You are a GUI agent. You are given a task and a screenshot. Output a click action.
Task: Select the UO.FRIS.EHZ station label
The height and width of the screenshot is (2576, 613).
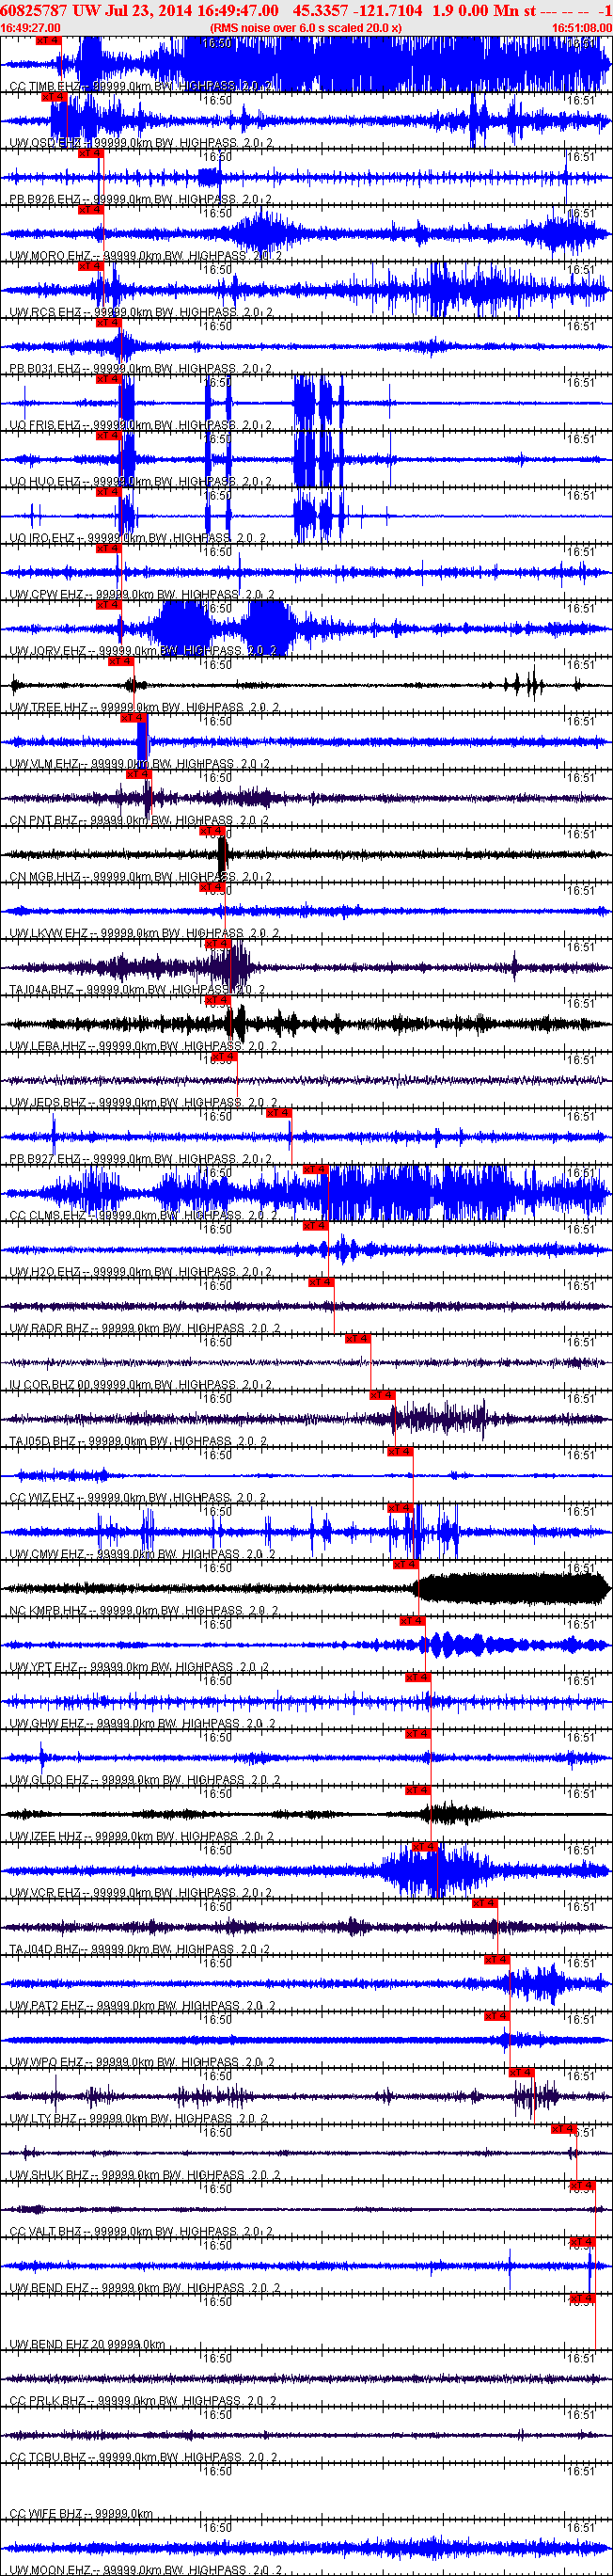pos(140,426)
